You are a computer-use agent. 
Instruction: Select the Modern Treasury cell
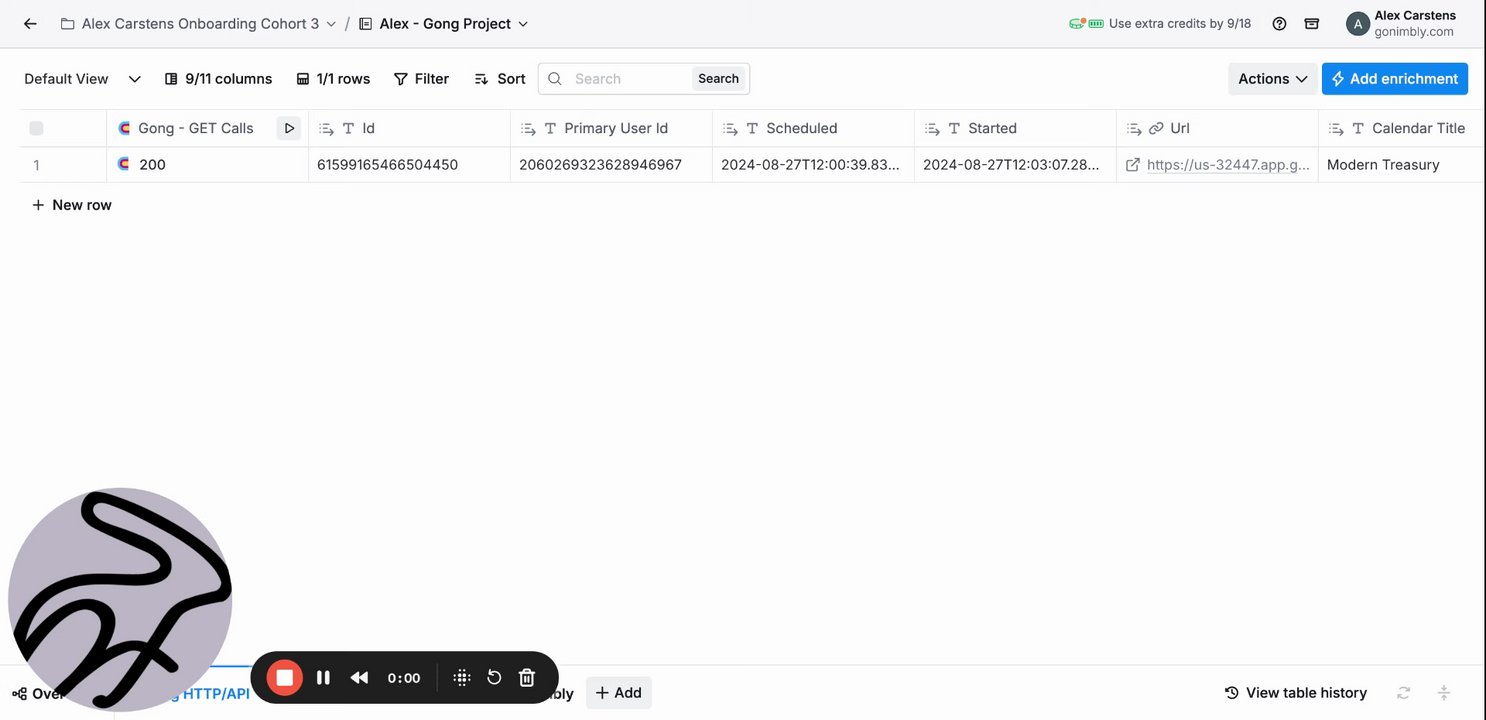1402,165
